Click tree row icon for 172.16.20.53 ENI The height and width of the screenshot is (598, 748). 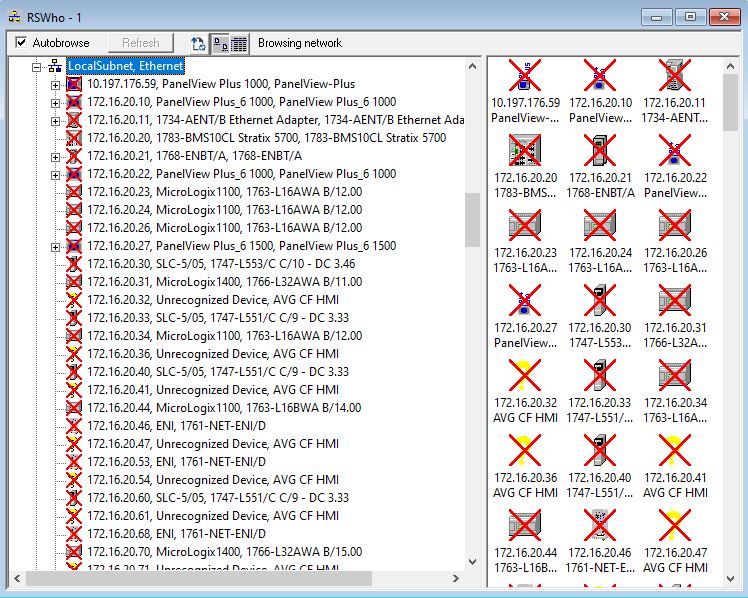[x=73, y=462]
